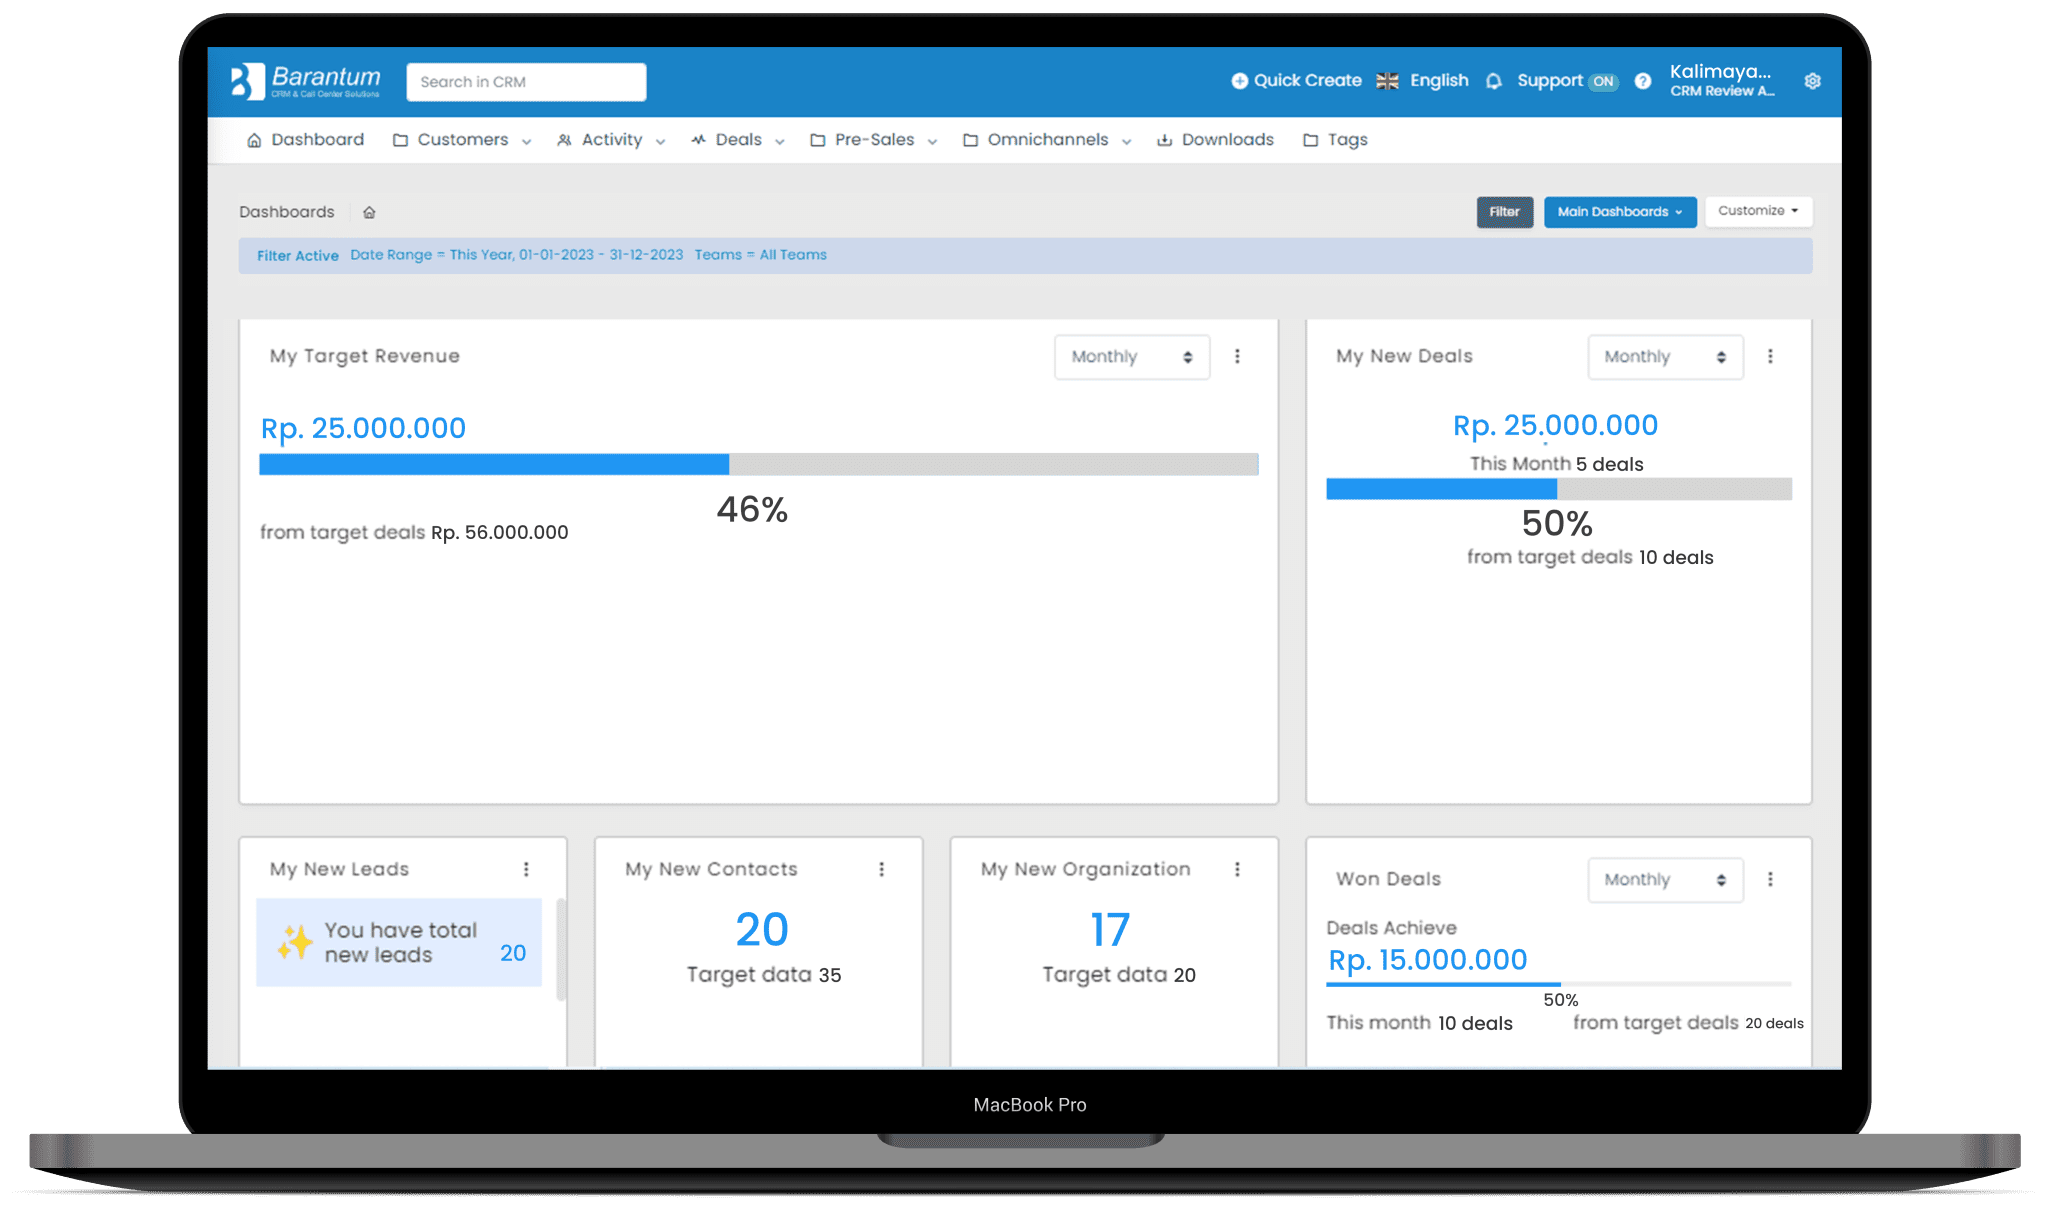This screenshot has height=1206, width=2048.
Task: Click the Filter button
Action: pos(1504,211)
